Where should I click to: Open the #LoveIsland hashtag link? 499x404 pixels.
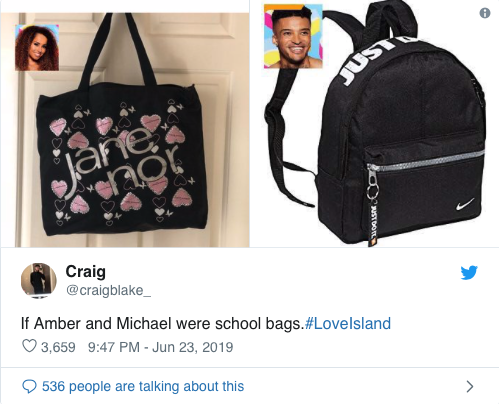tap(348, 324)
